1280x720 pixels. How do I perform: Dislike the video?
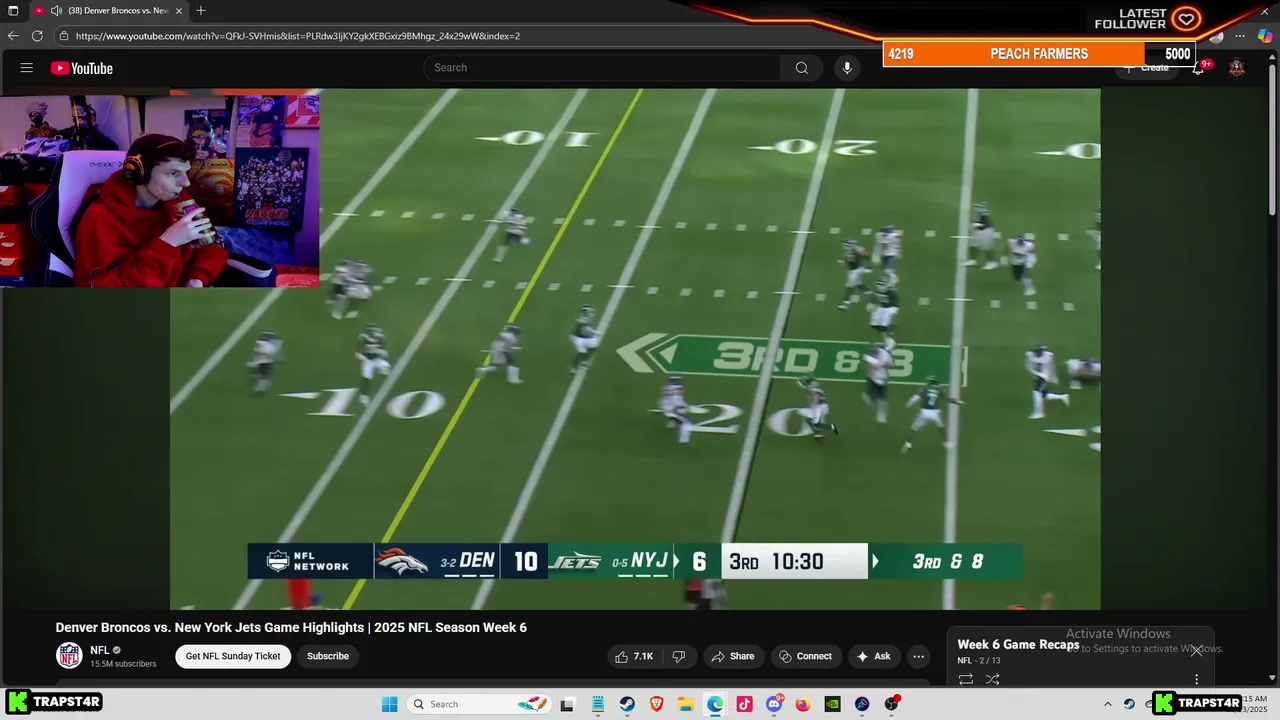pyautogui.click(x=679, y=656)
